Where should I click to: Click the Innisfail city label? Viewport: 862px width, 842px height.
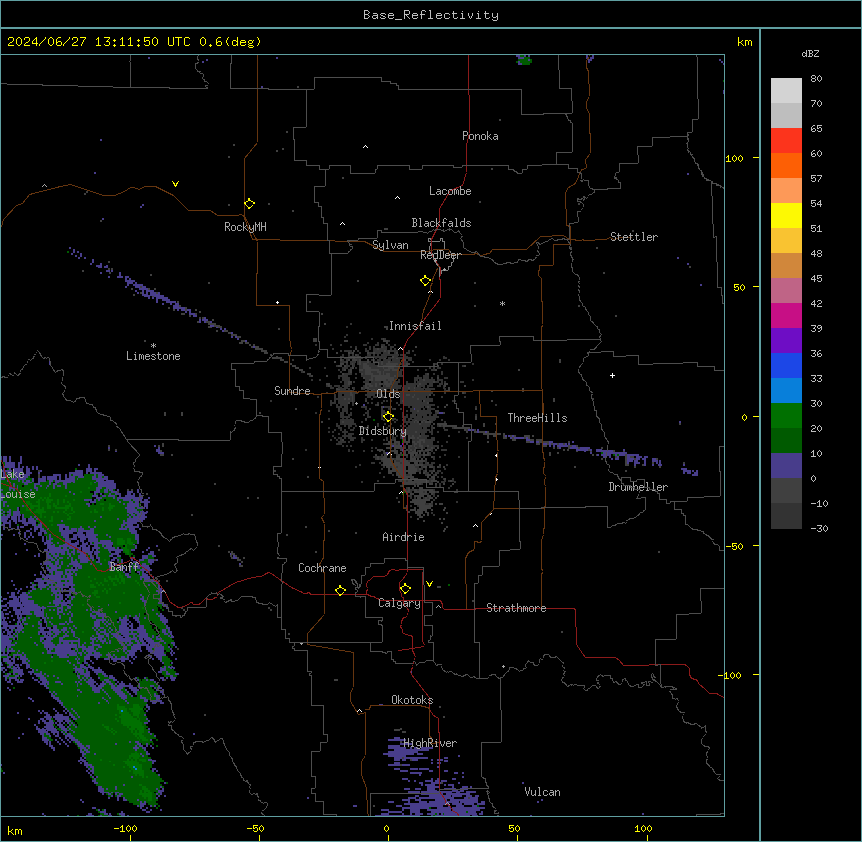pos(415,326)
